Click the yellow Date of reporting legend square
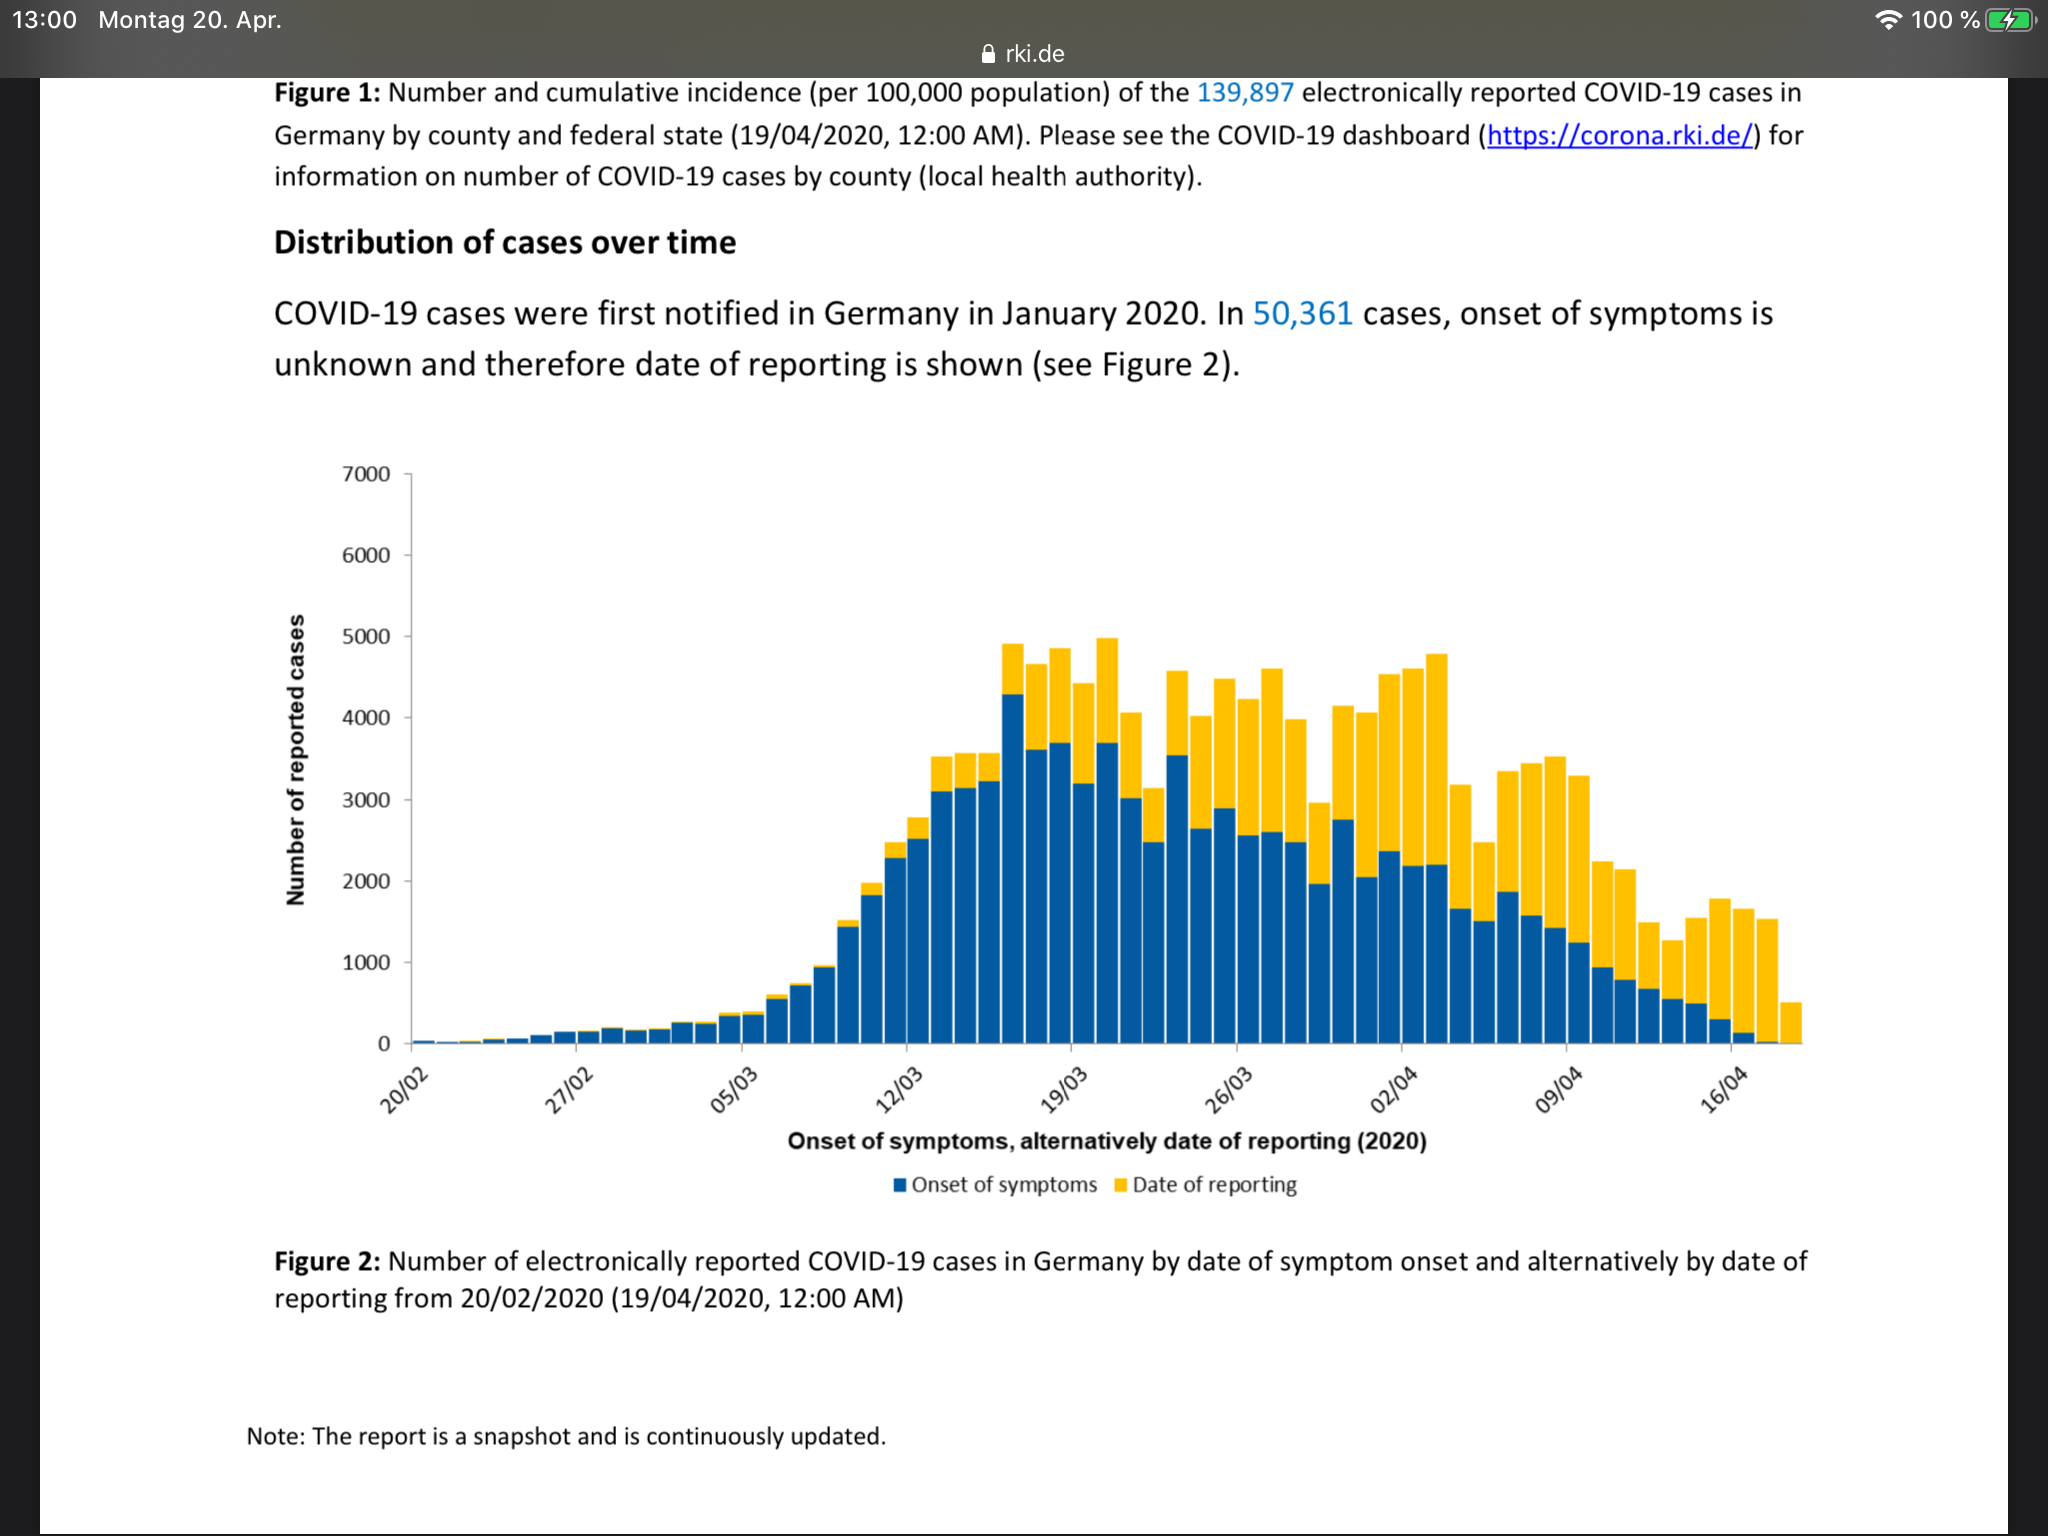2048x1536 pixels. pos(1121,1185)
